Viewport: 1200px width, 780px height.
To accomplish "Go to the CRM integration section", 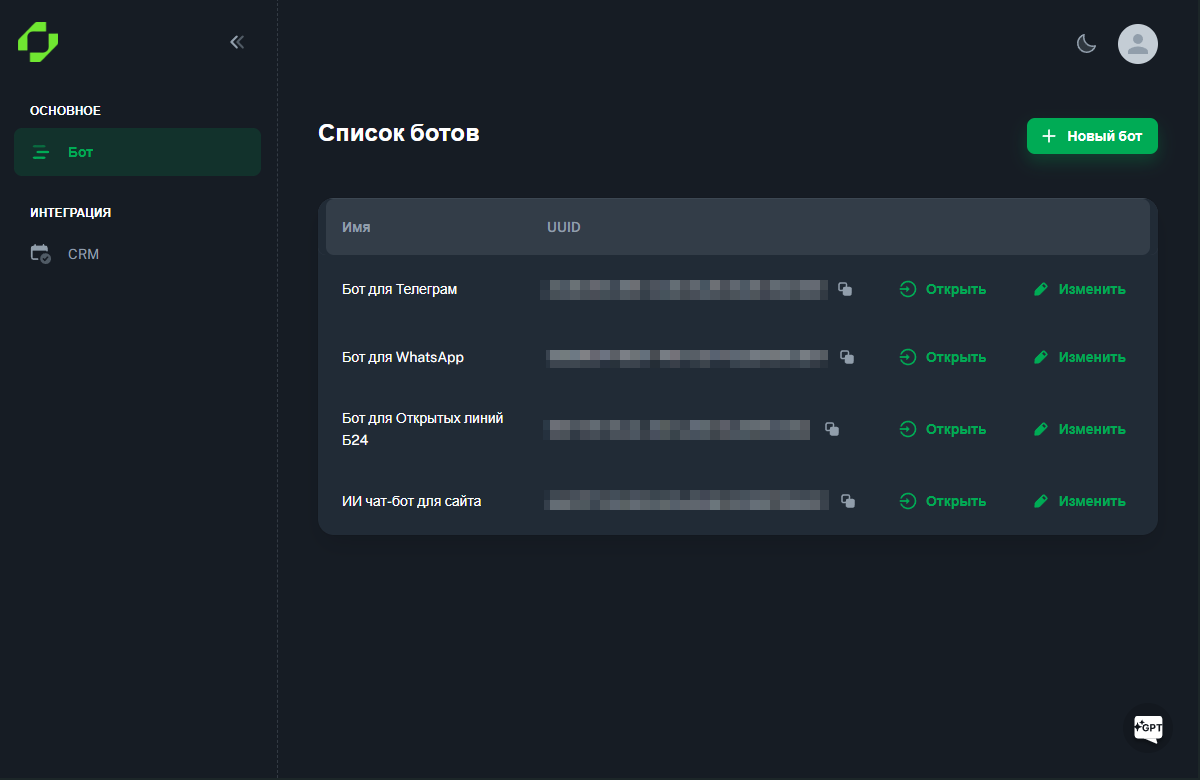I will [x=83, y=254].
